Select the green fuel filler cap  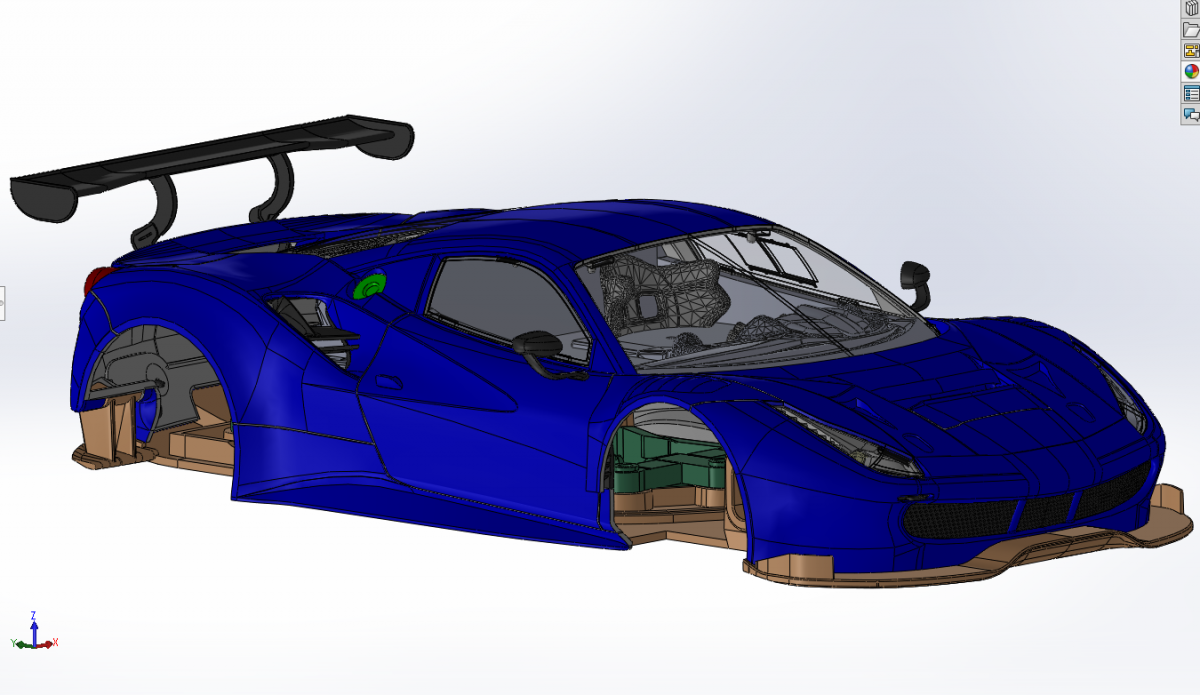point(372,286)
